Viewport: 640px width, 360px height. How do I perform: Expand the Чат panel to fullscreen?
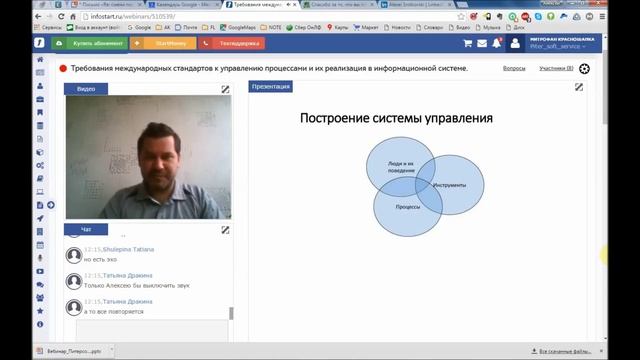pyautogui.click(x=225, y=230)
